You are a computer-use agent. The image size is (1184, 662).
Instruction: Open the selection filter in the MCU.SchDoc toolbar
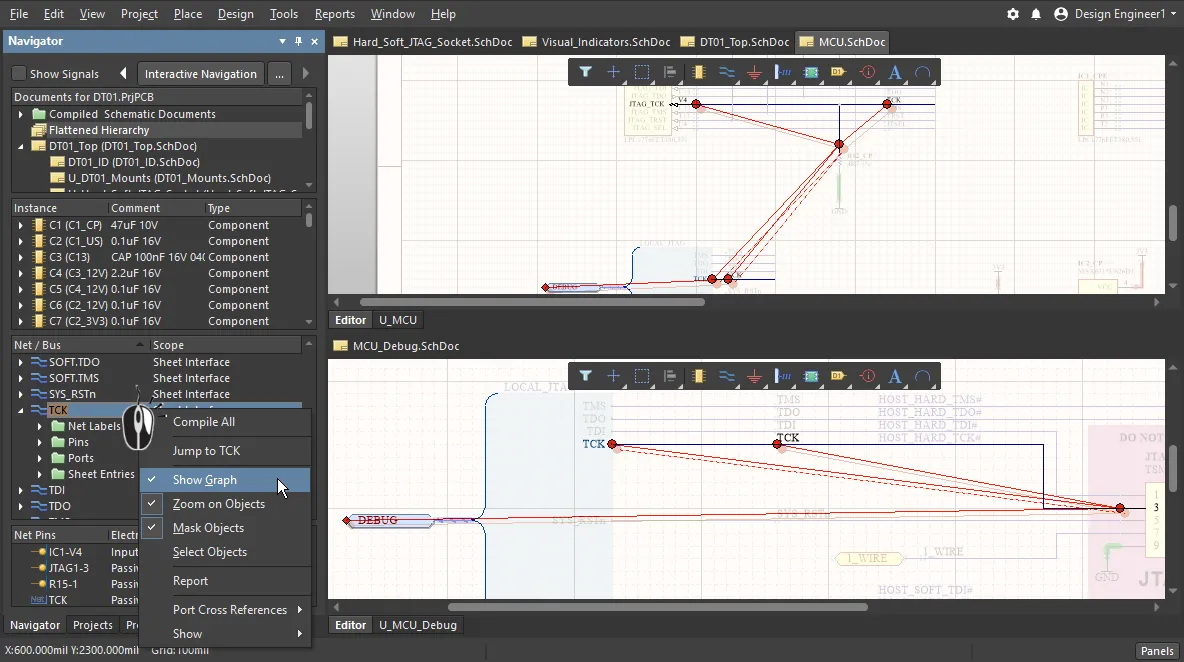coord(585,72)
